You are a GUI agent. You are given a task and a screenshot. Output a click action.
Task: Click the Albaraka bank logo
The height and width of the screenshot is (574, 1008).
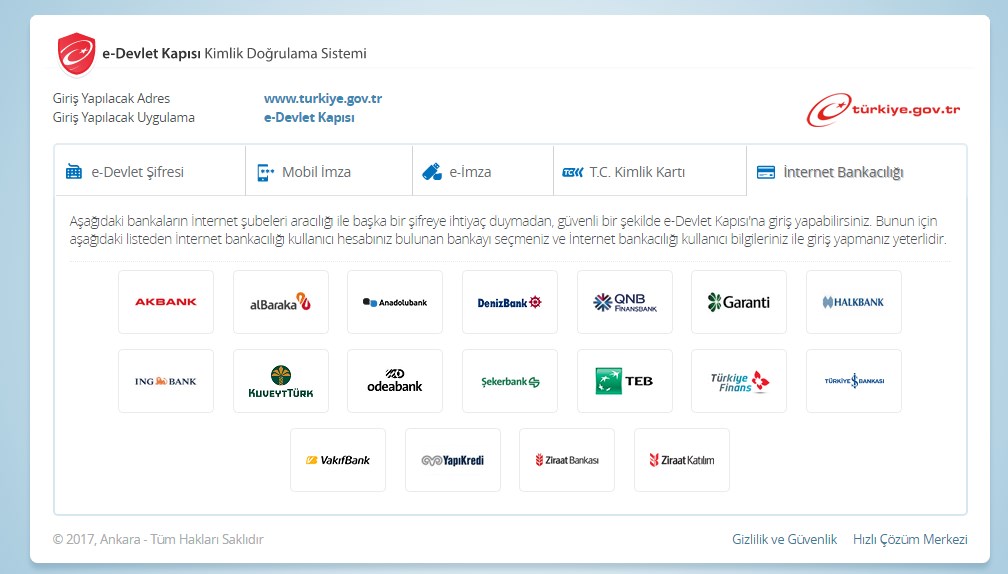281,302
